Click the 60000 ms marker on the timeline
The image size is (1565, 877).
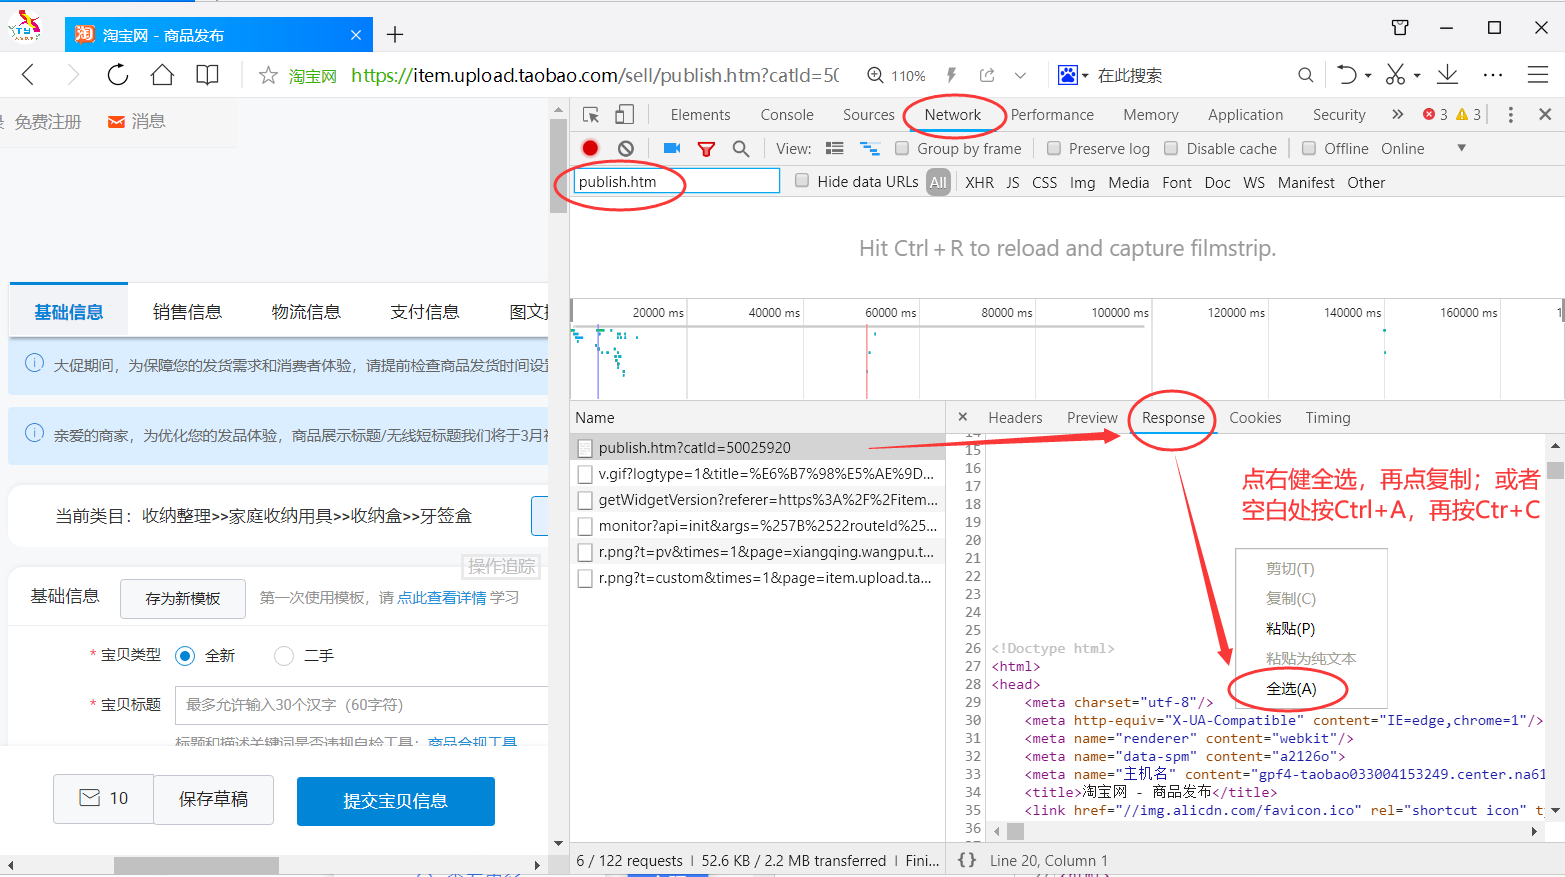(x=889, y=313)
